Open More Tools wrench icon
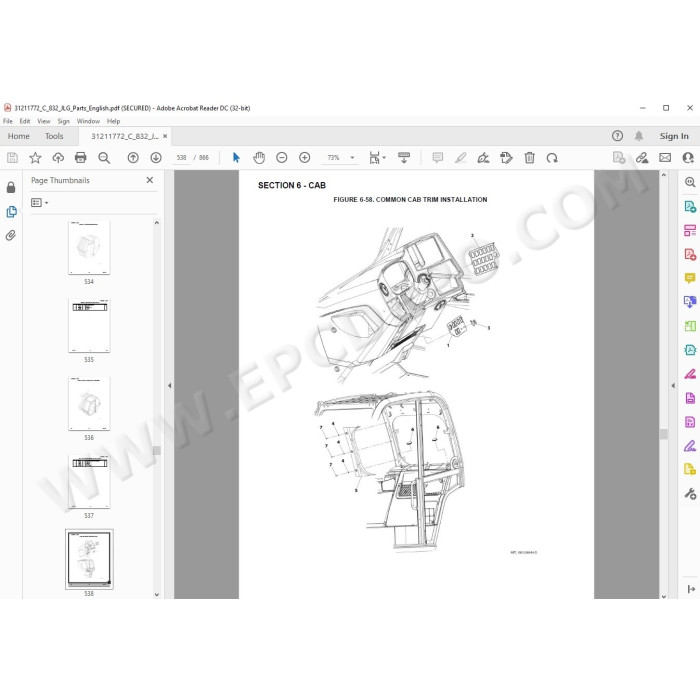700x700 pixels. pyautogui.click(x=690, y=494)
